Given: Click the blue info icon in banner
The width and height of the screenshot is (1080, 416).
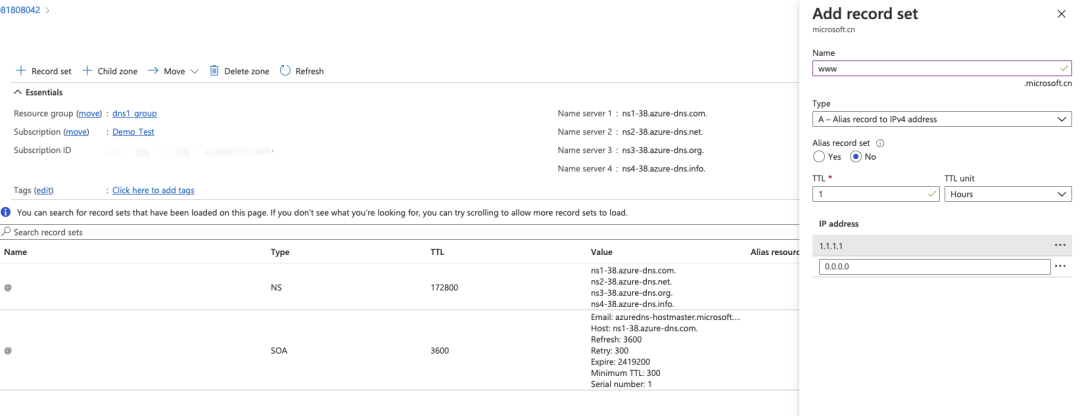Looking at the screenshot, I should point(6,213).
